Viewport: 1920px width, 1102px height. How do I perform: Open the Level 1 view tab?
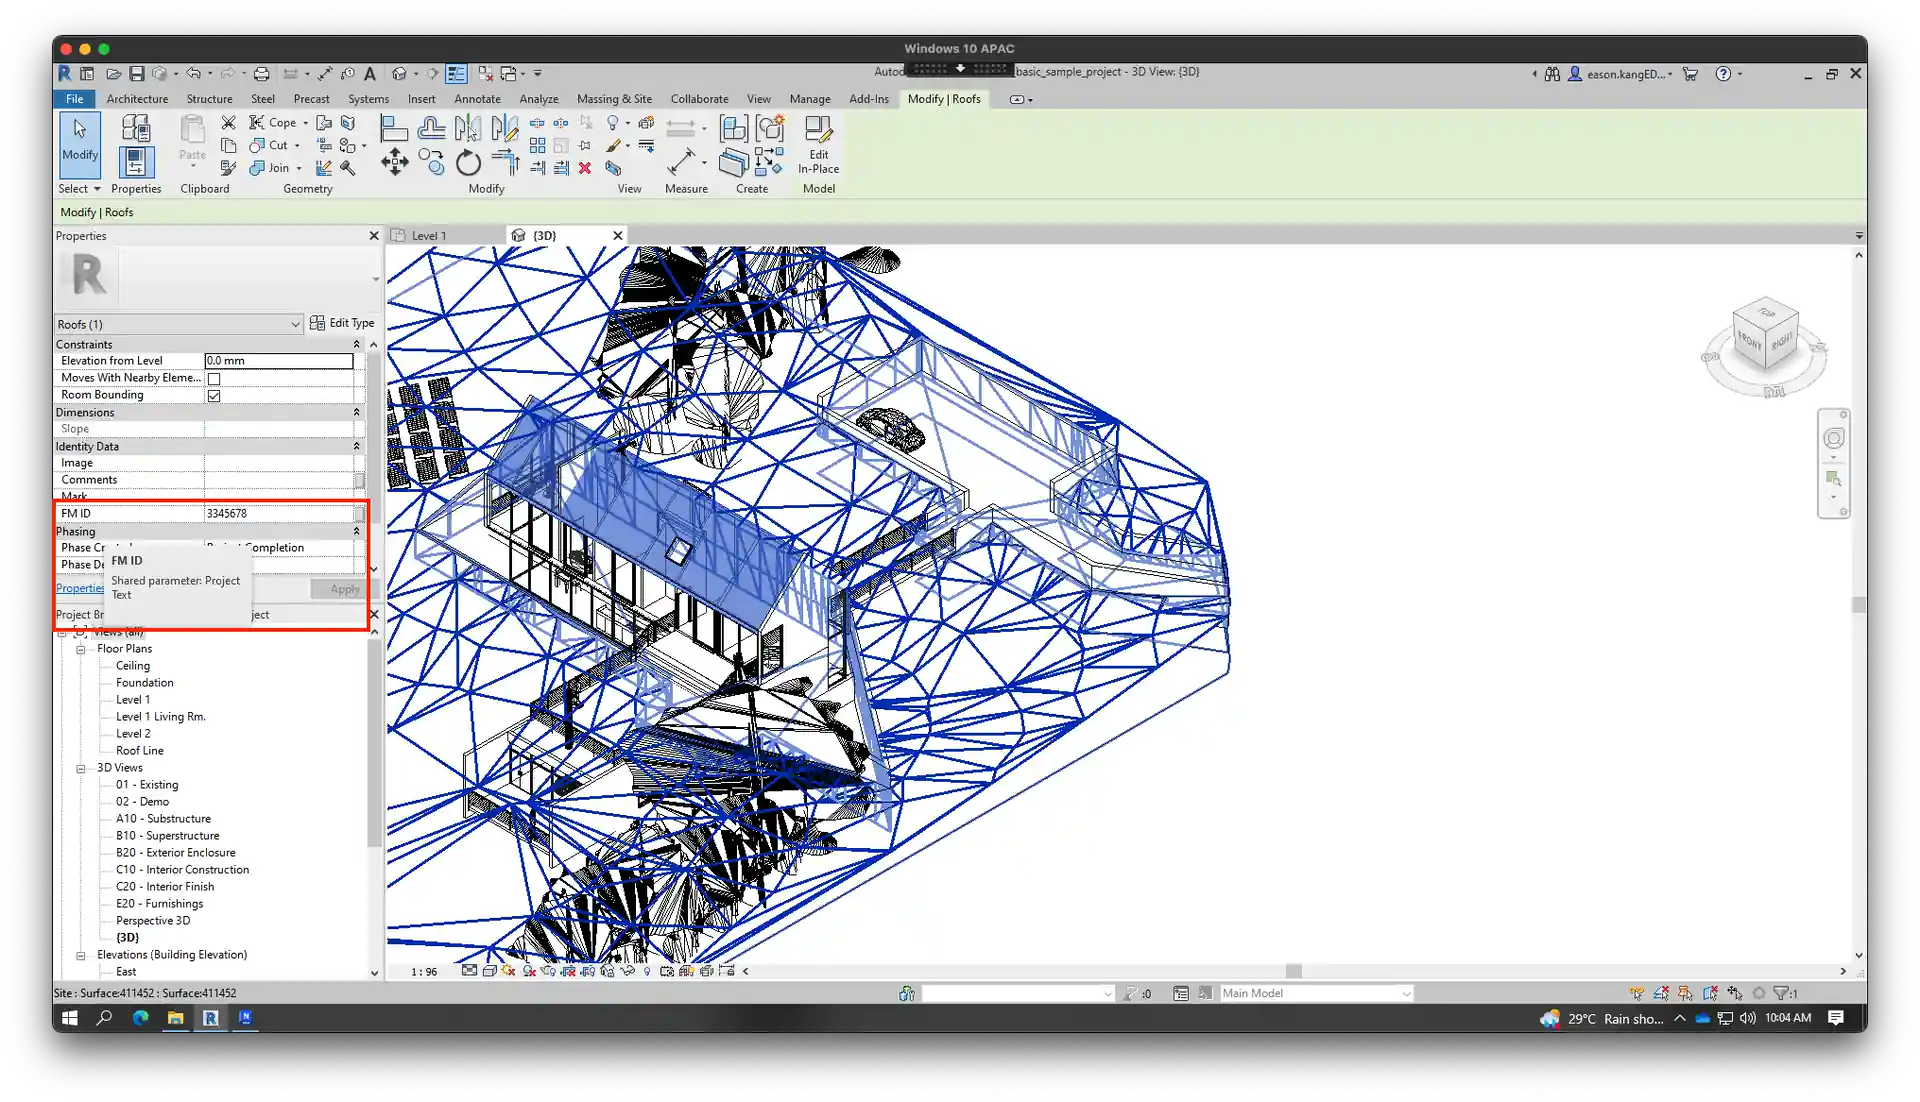click(x=430, y=234)
